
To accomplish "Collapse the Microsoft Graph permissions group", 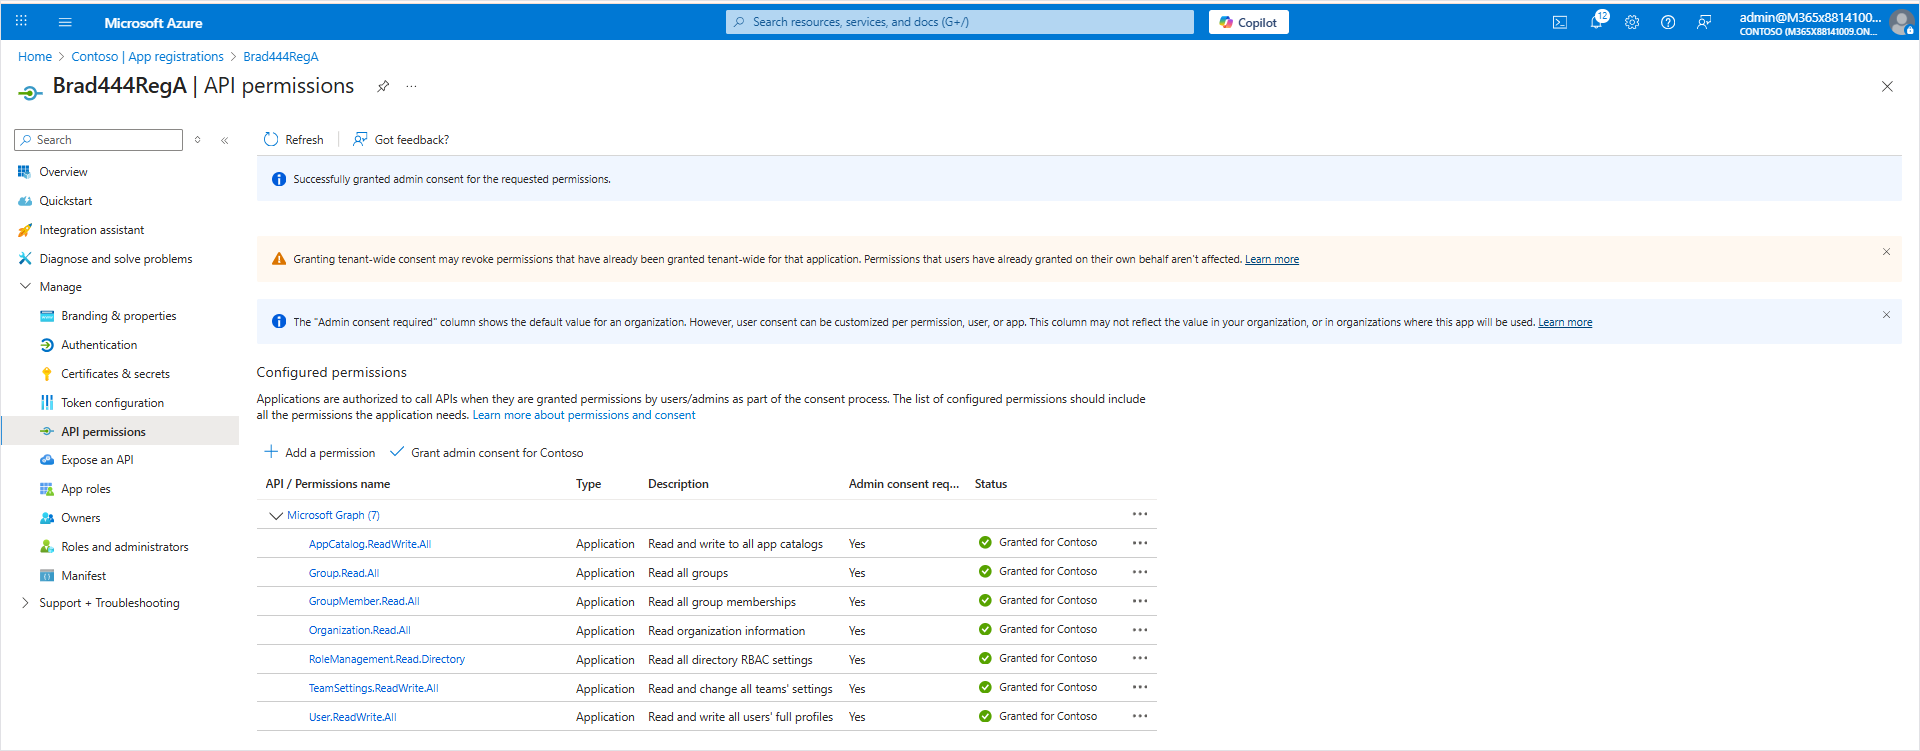I will (x=276, y=516).
